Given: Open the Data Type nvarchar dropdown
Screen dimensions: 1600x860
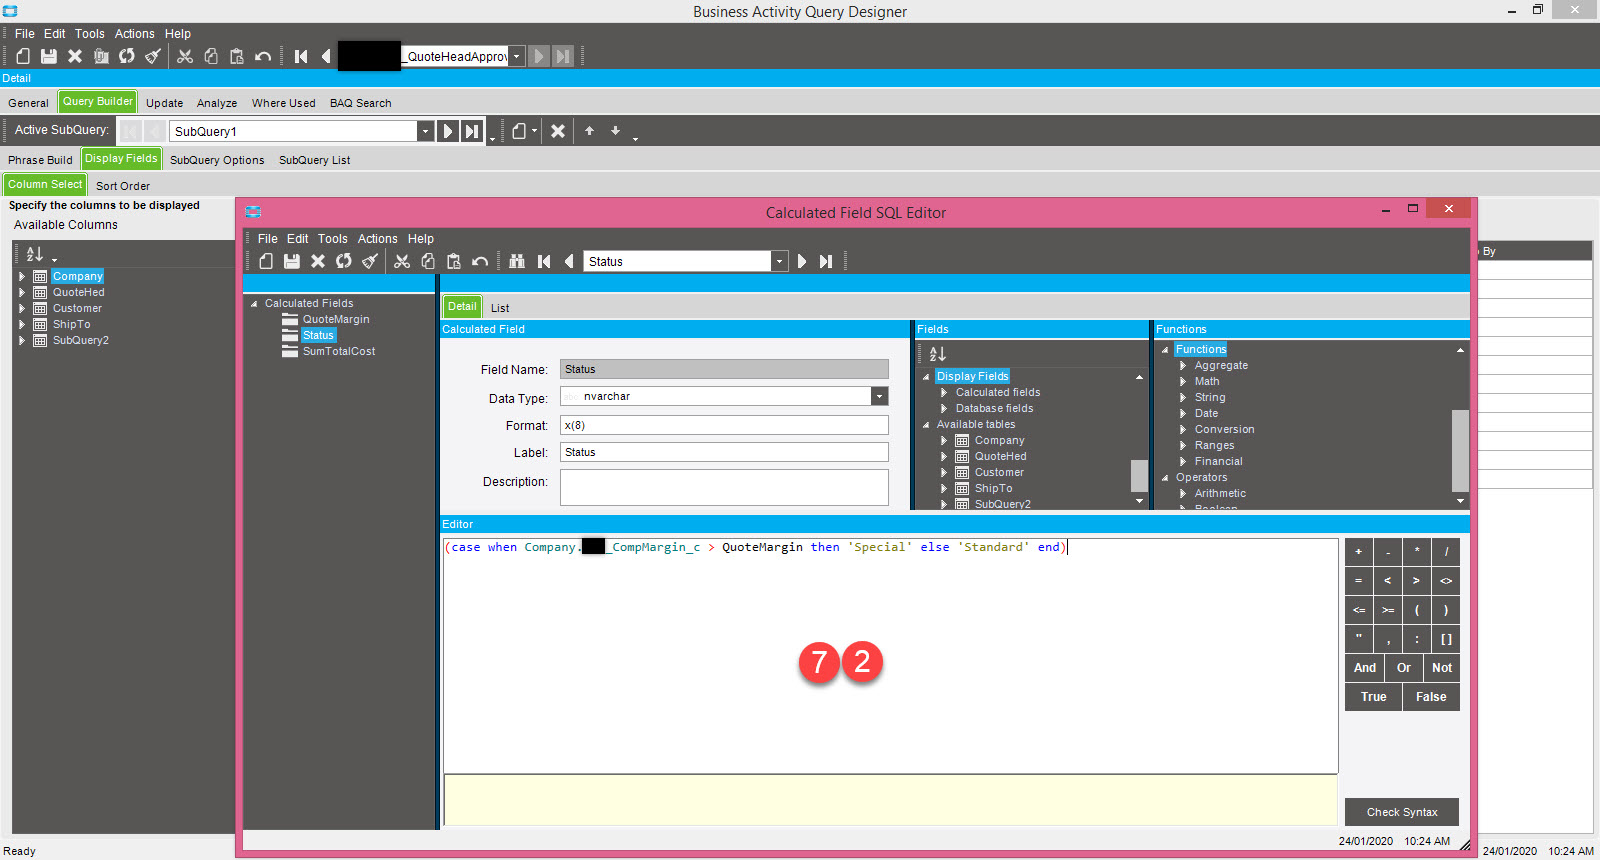Looking at the screenshot, I should click(x=879, y=396).
